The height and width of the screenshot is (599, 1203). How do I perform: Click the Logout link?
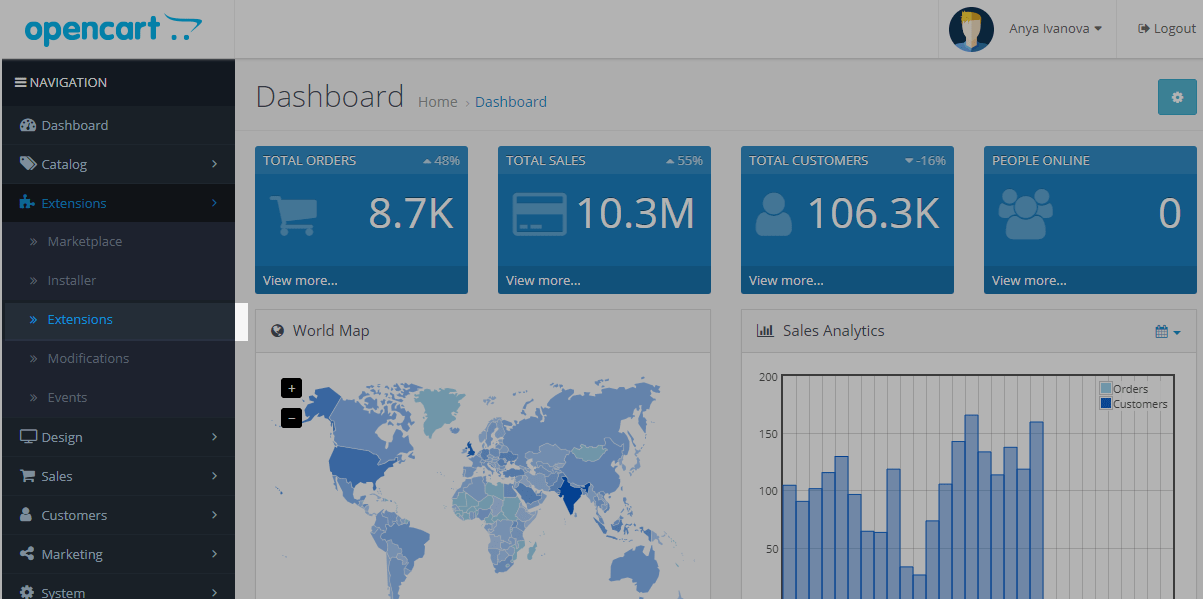[x=1167, y=29]
